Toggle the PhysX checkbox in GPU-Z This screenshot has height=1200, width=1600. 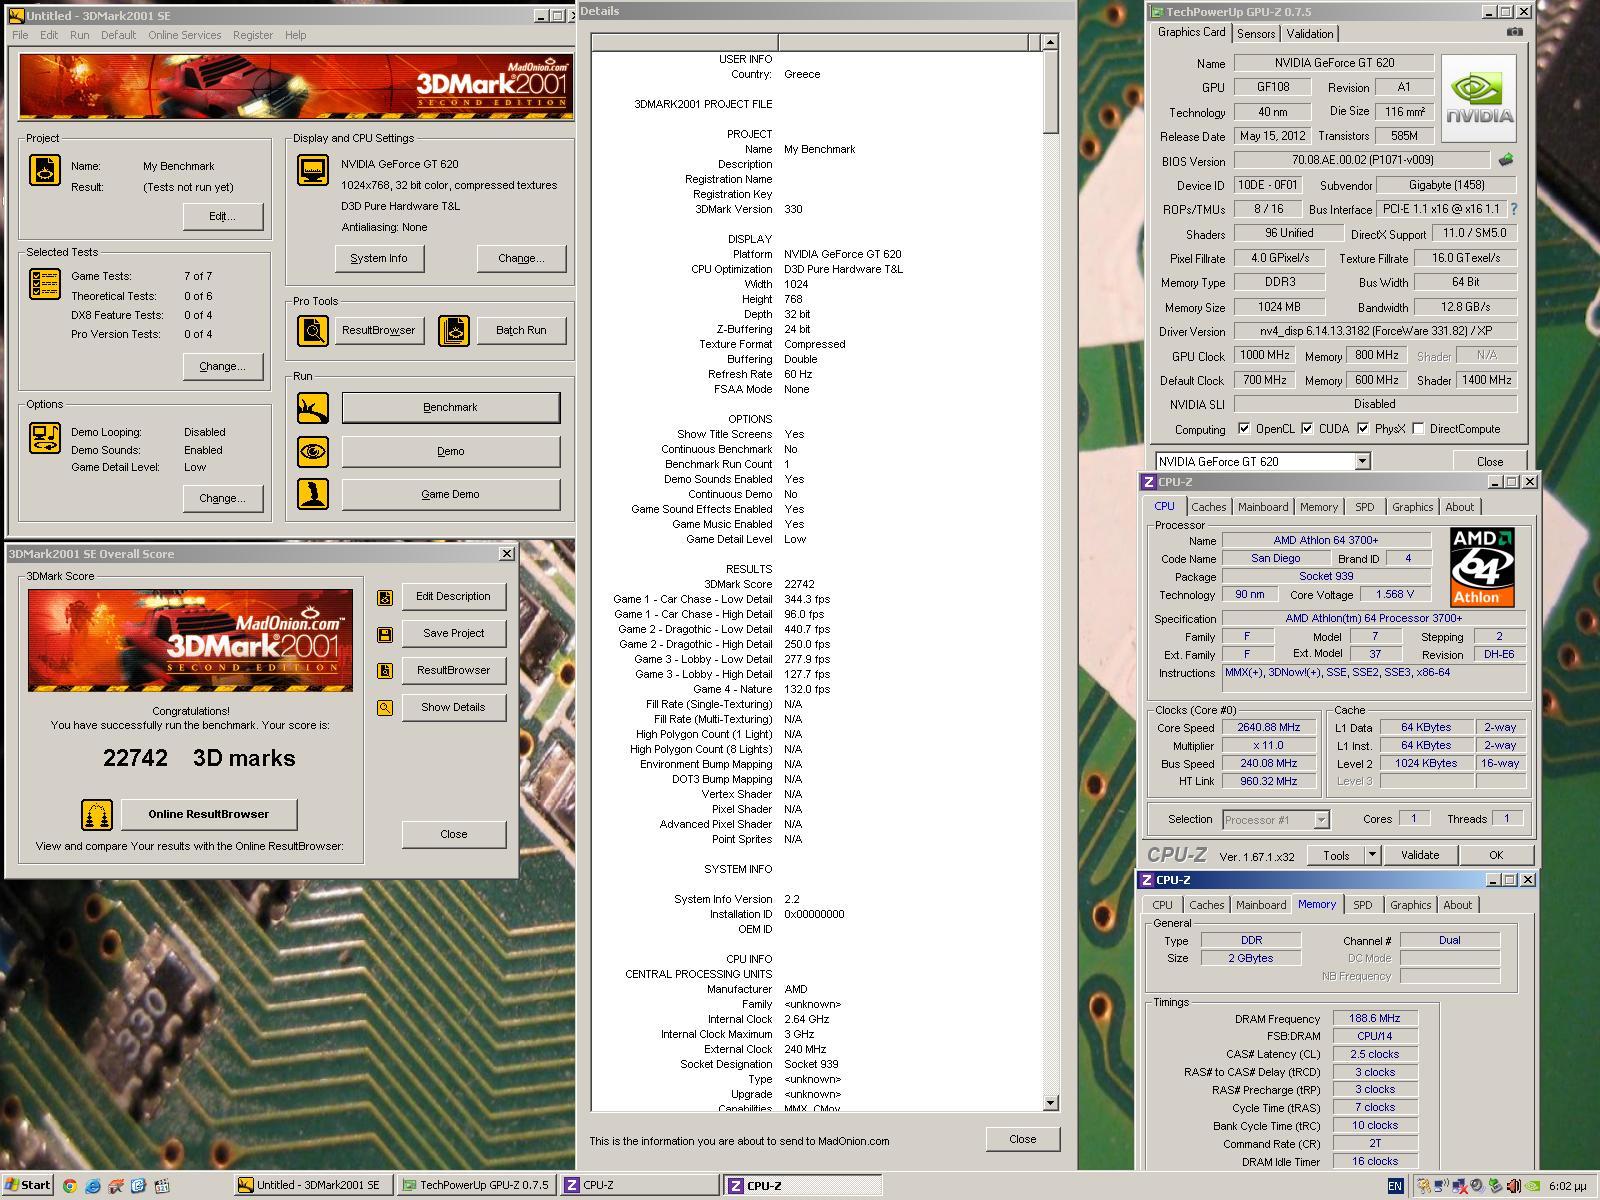point(1363,429)
